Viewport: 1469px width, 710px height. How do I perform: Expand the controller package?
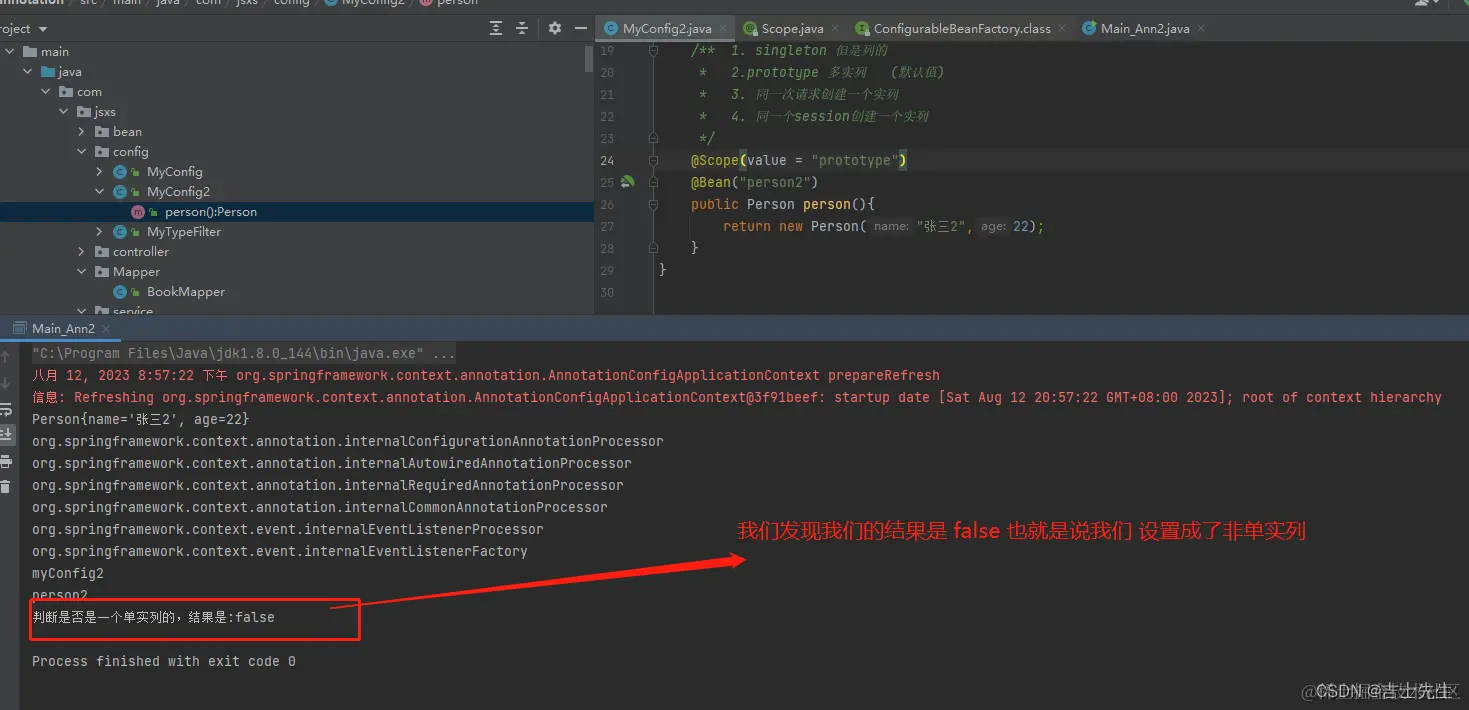tap(82, 252)
